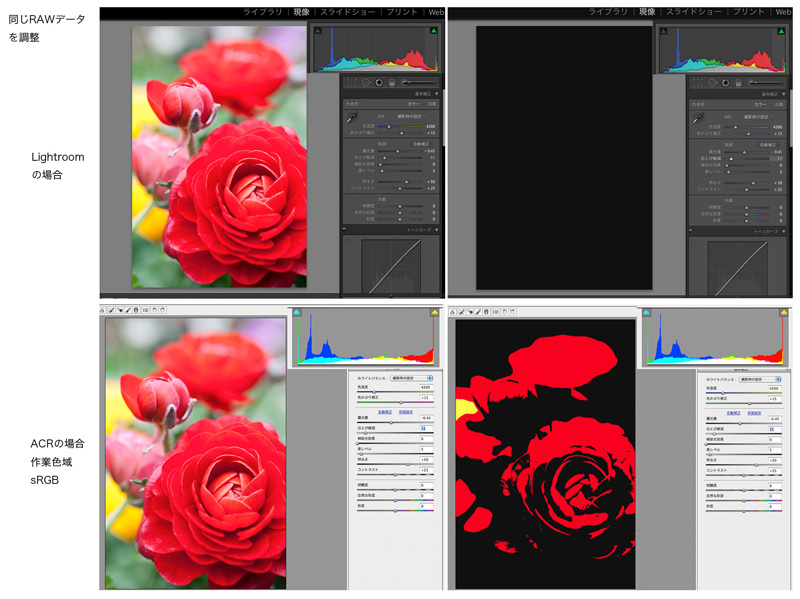The image size is (800, 599).
Task: Click 自動補正 link in ACR red-clipping window
Action: click(x=734, y=413)
